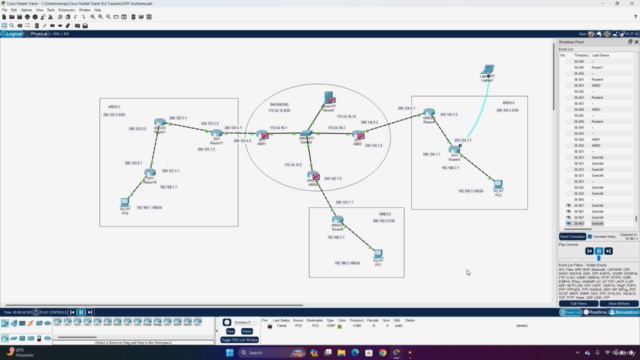Choose the Select tool in second toolbar
This screenshot has height=360, width=640.
click(x=4, y=26)
